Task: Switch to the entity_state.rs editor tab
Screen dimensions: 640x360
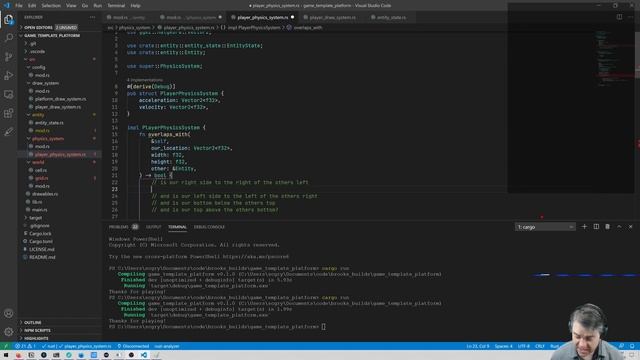Action: 391,18
